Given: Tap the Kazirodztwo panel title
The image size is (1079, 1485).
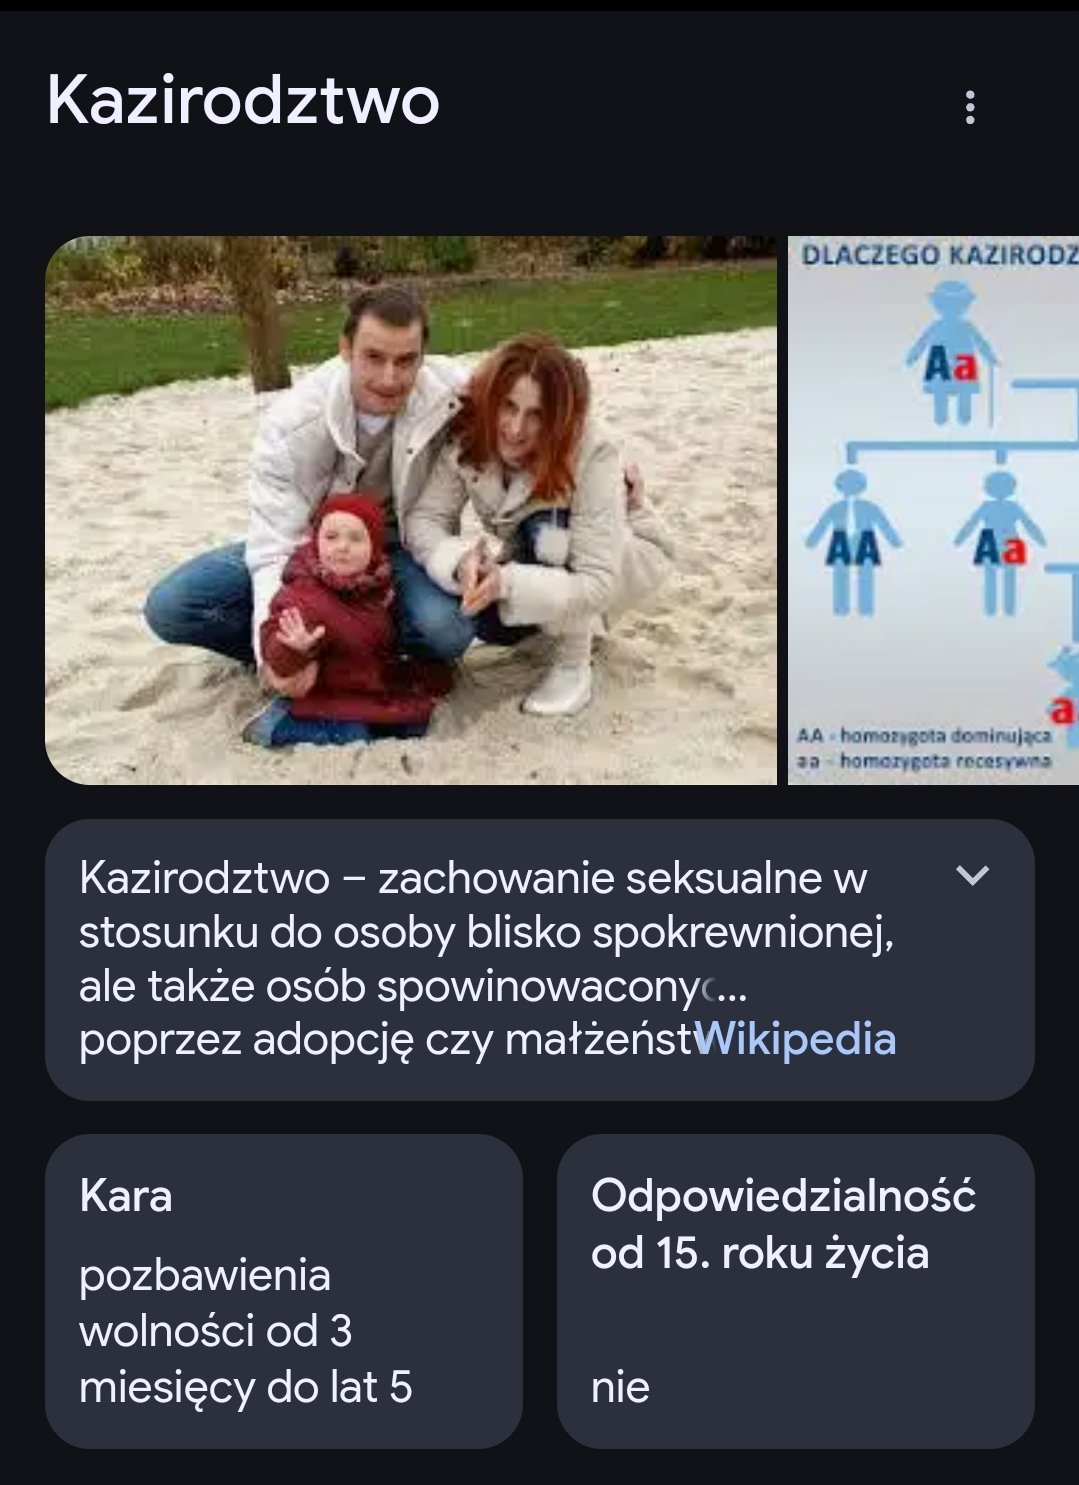Looking at the screenshot, I should point(243,101).
